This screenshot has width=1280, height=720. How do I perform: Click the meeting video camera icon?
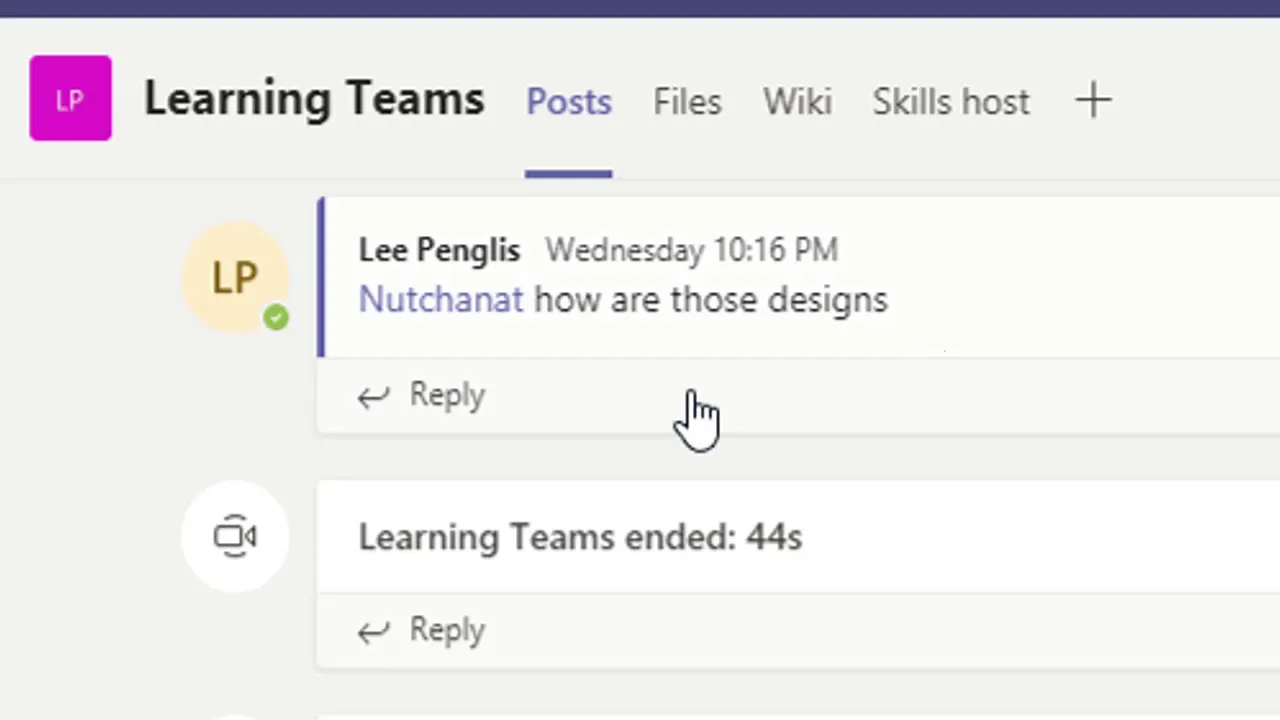pyautogui.click(x=235, y=536)
